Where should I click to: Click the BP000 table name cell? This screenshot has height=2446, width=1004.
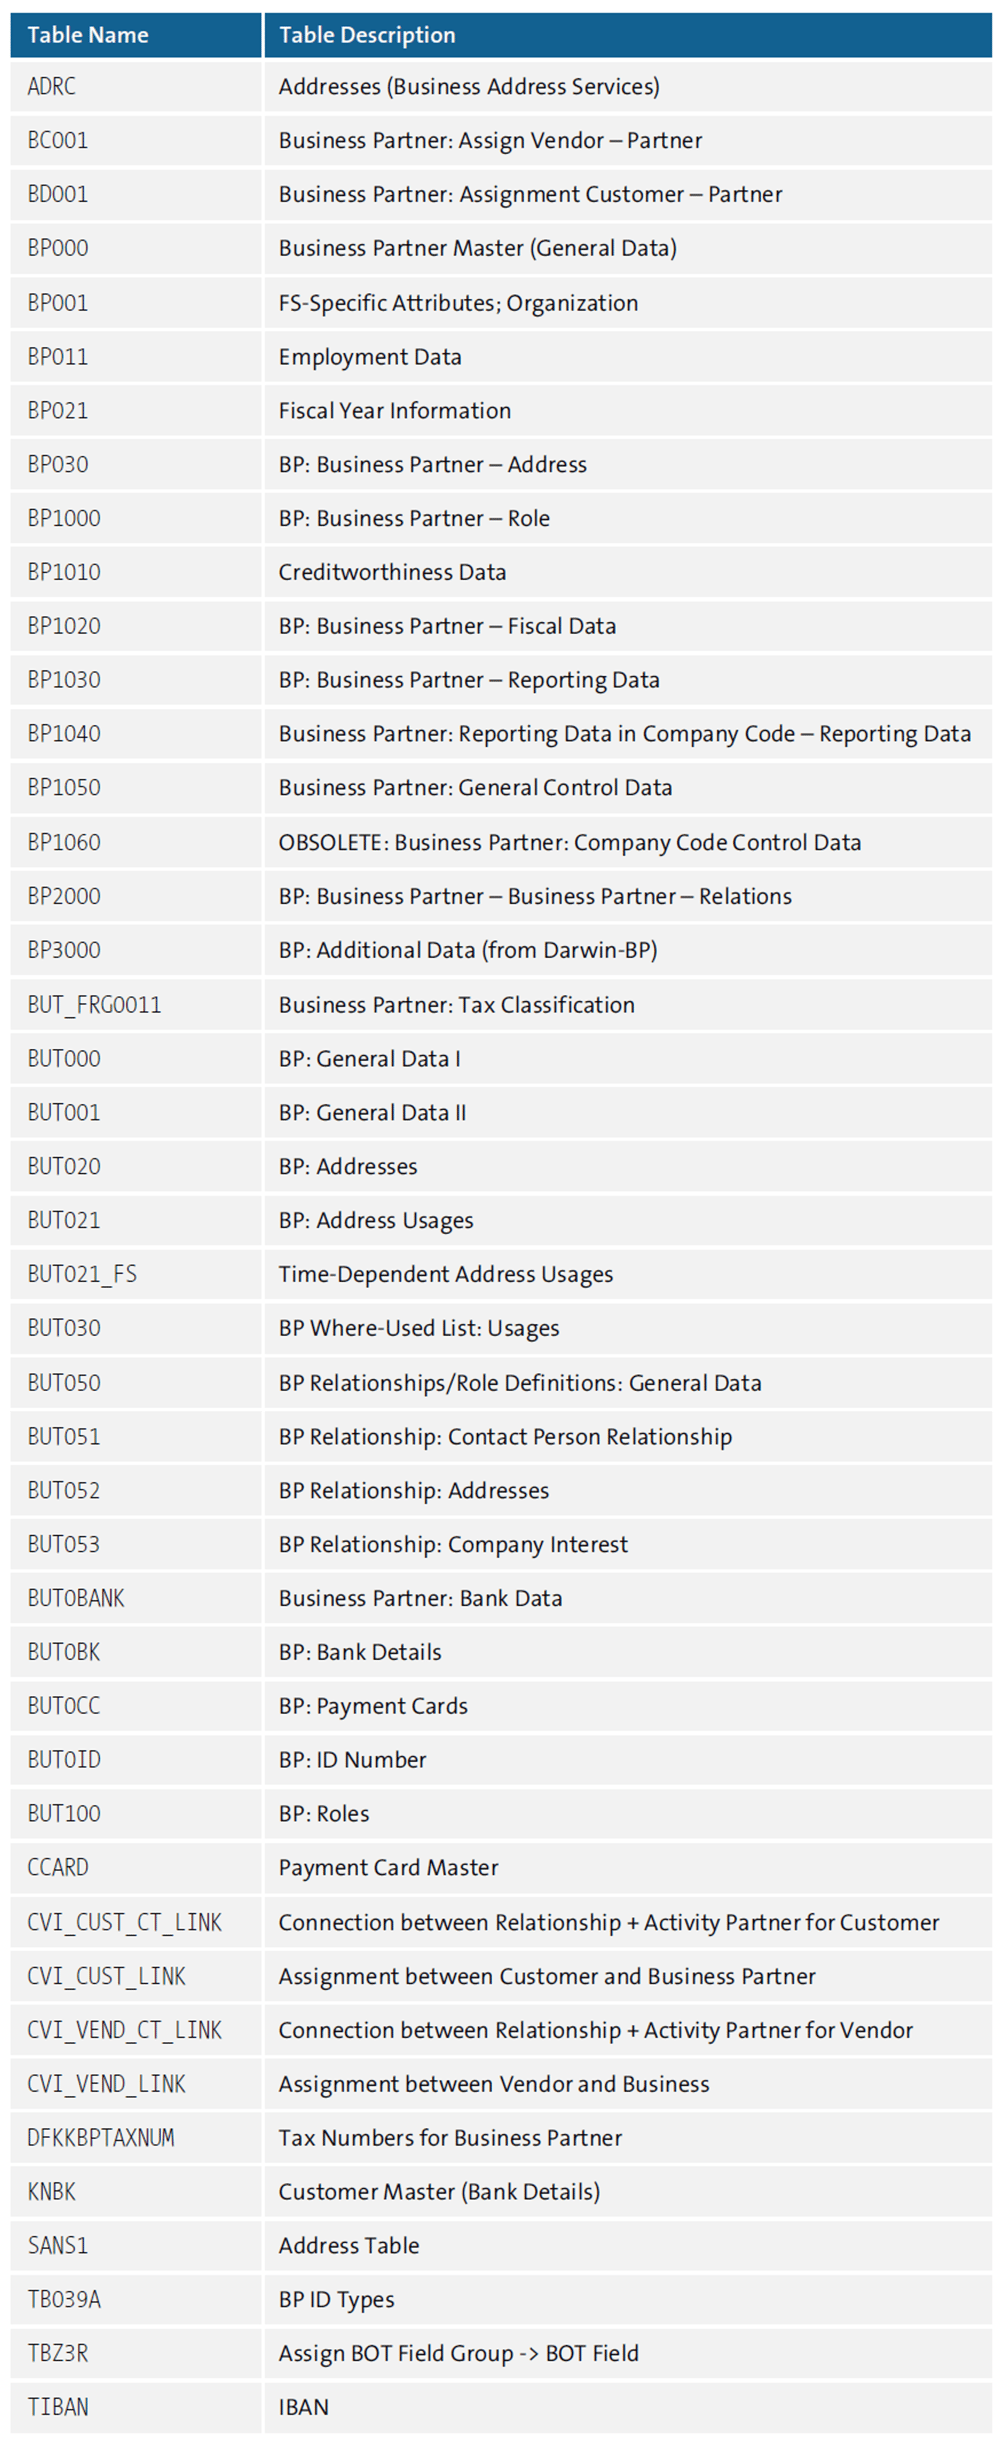pyautogui.click(x=58, y=248)
